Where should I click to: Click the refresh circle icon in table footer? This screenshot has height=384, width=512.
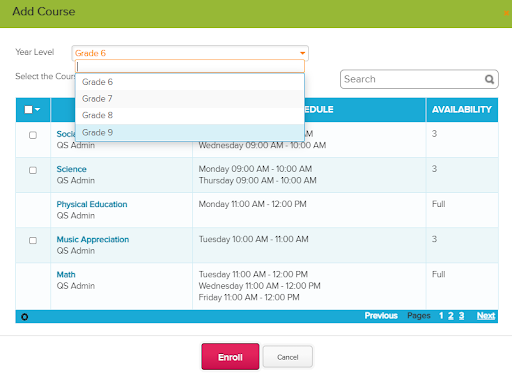(25, 317)
